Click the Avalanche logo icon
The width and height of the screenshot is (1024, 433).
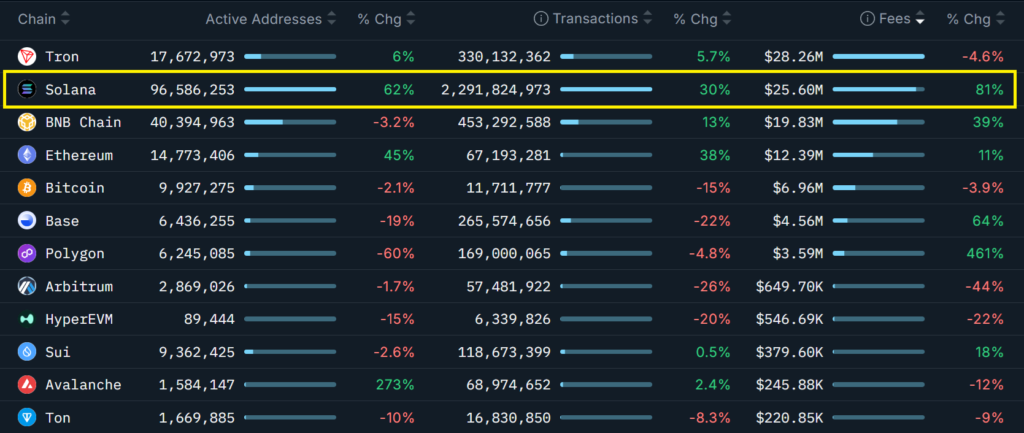[x=27, y=385]
